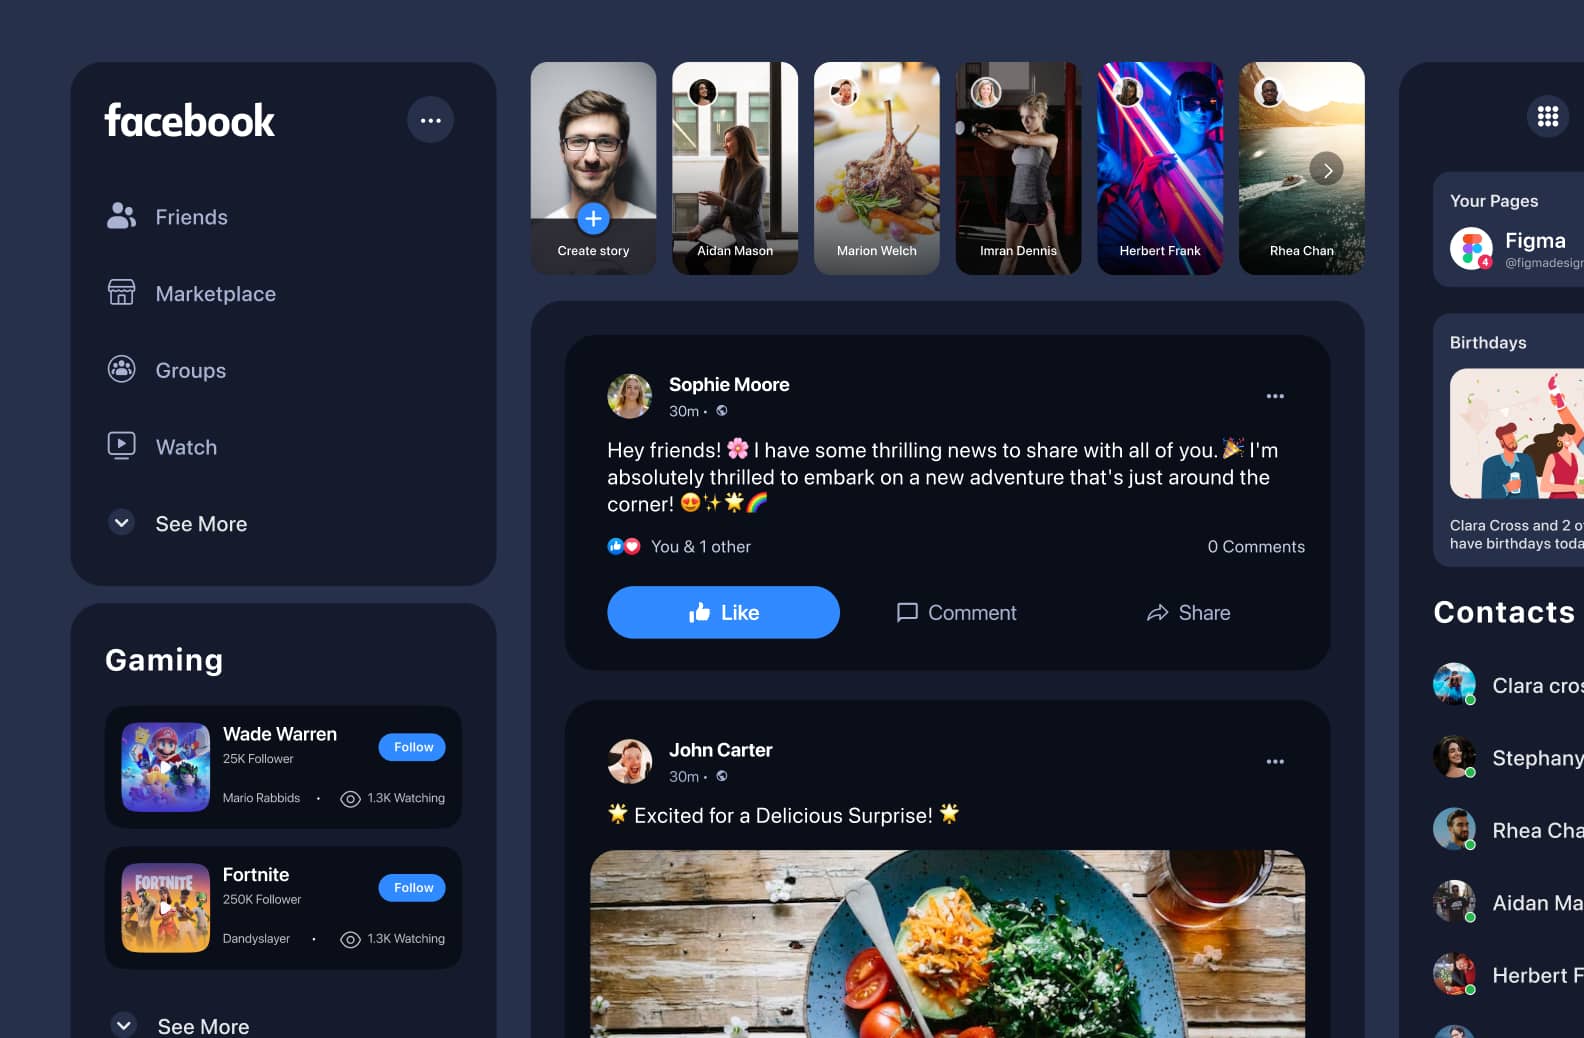The width and height of the screenshot is (1584, 1038).
Task: Click the Friends people icon
Action: tap(121, 216)
